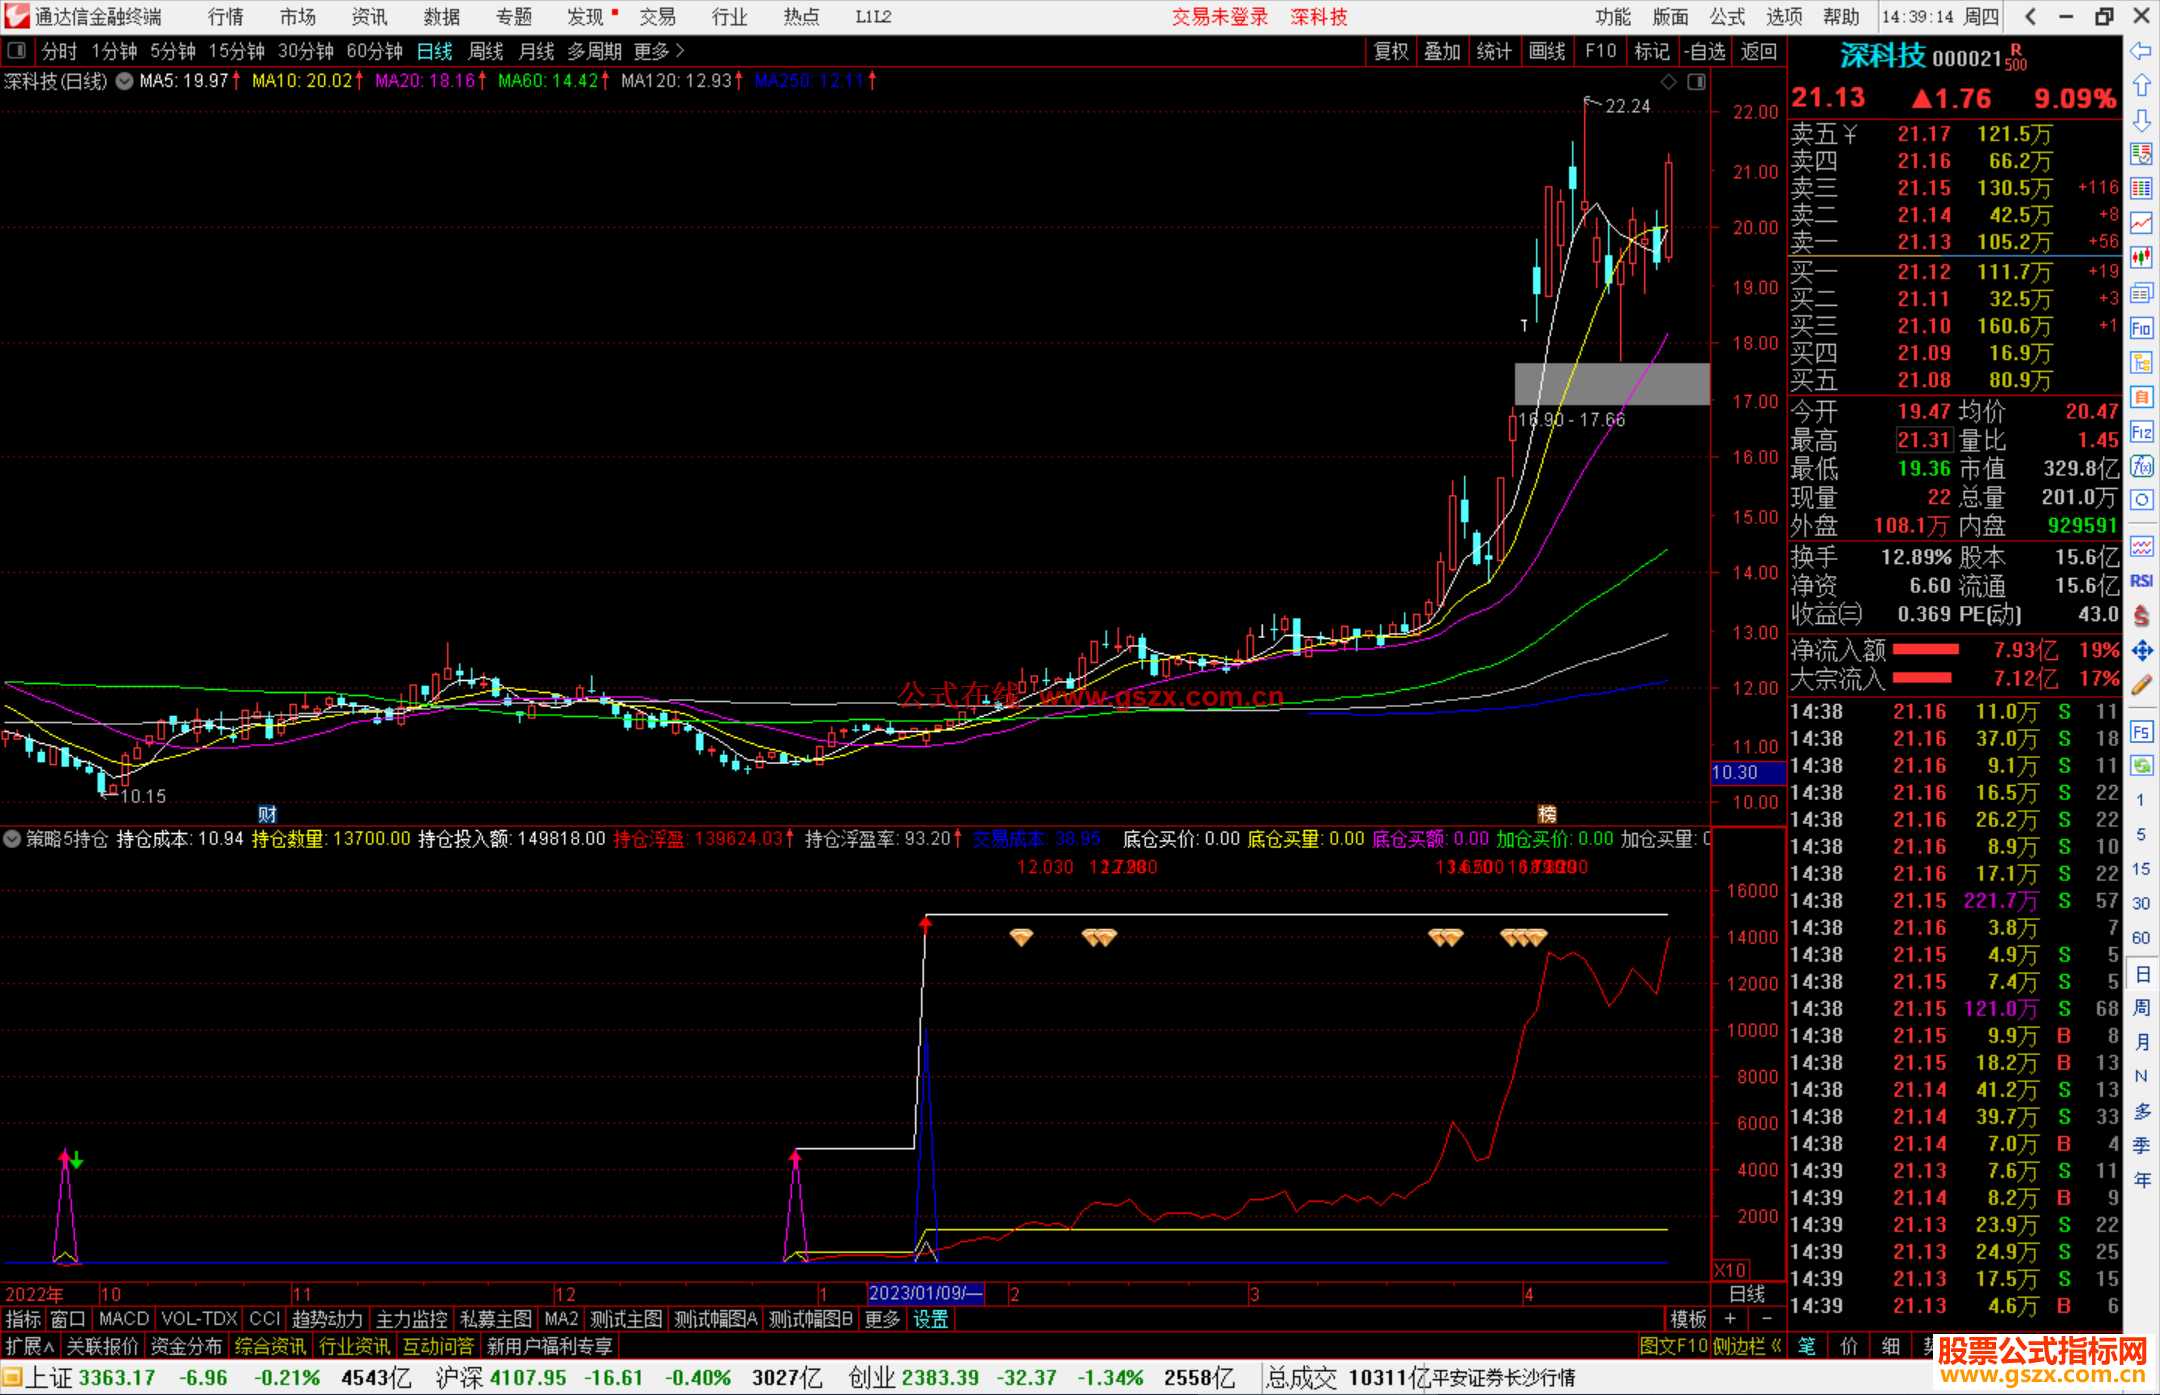Toggle the panel icon left of 分时
Screen dimensions: 2160x1395
[x=16, y=51]
